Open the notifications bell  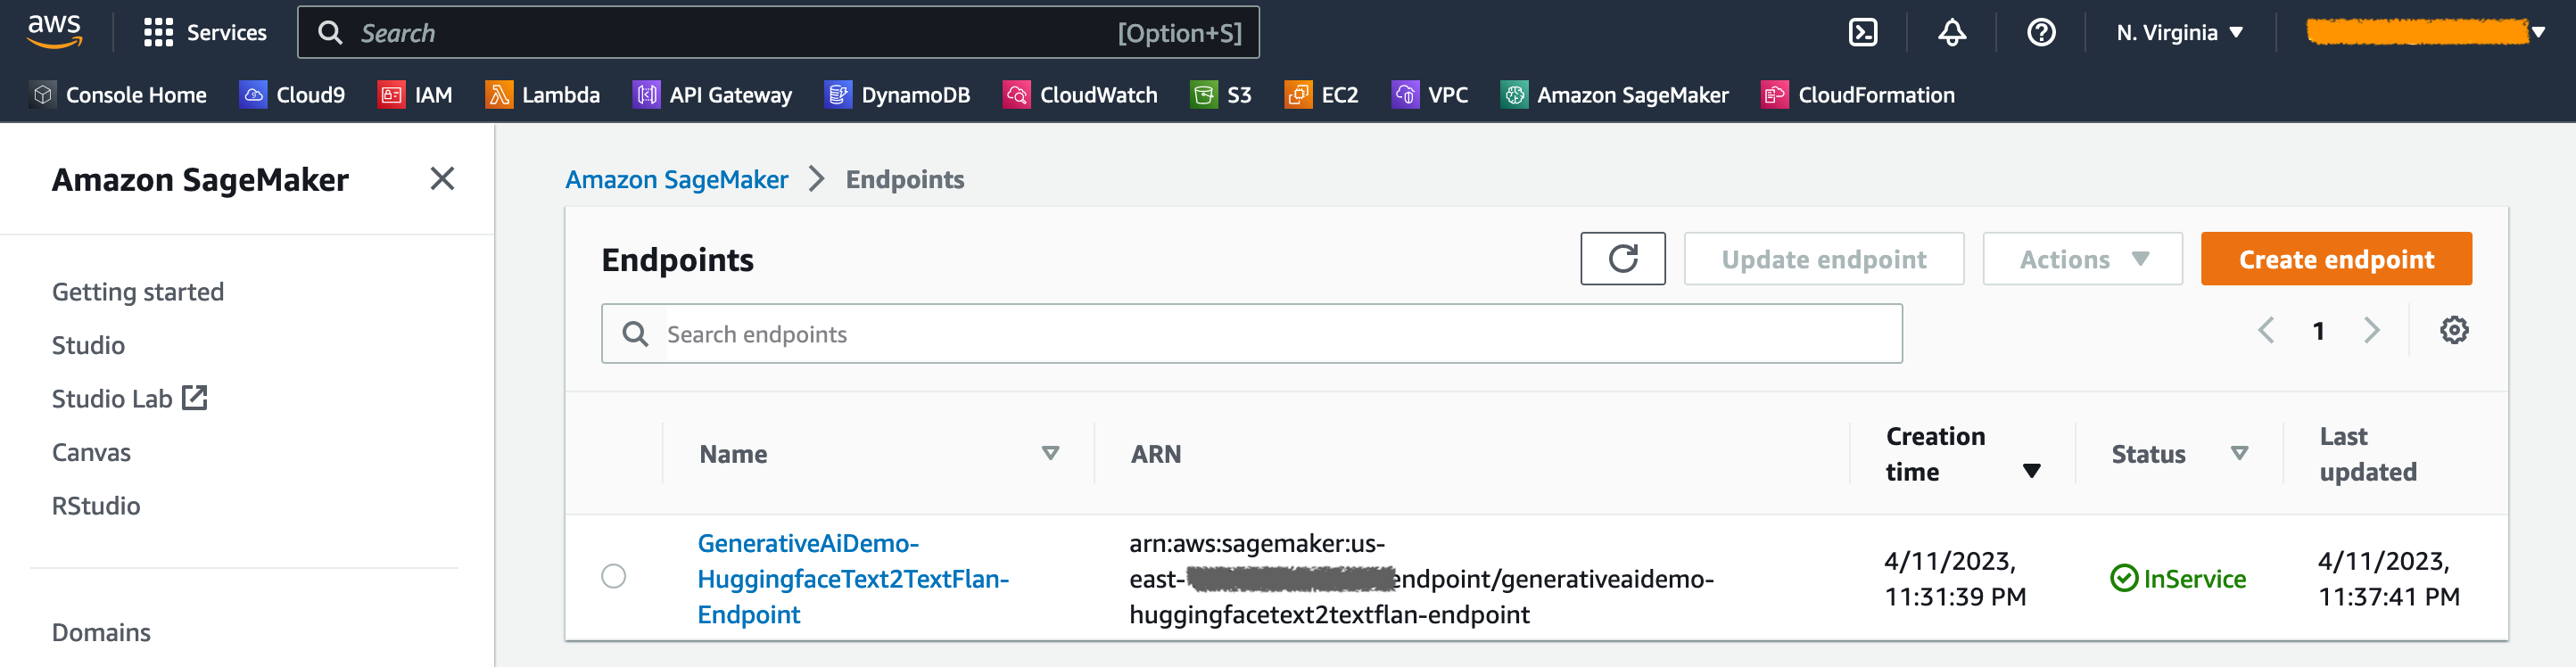click(1951, 33)
